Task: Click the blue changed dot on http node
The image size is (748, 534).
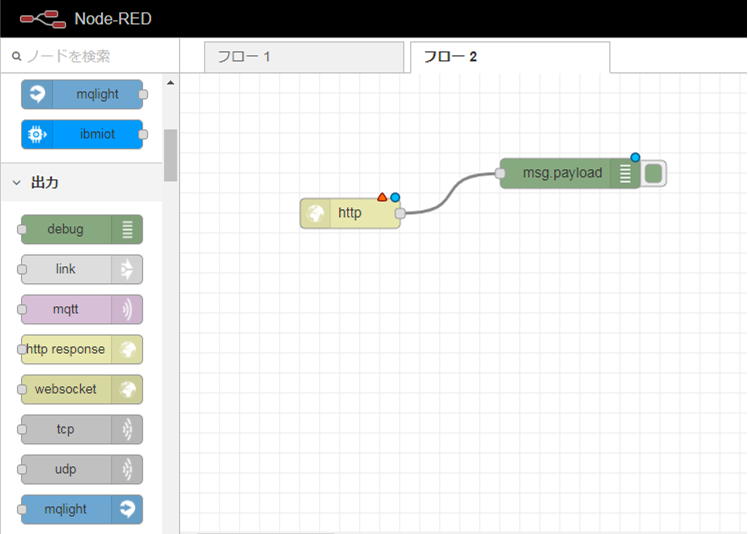Action: click(x=395, y=197)
